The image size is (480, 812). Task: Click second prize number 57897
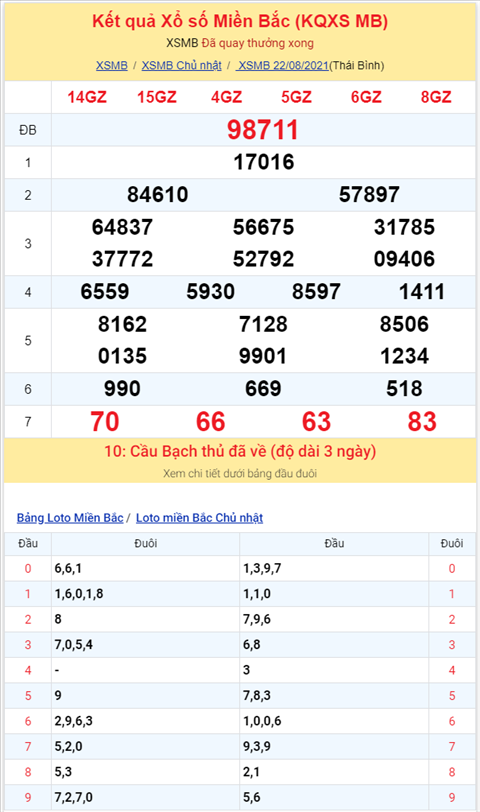(x=369, y=195)
